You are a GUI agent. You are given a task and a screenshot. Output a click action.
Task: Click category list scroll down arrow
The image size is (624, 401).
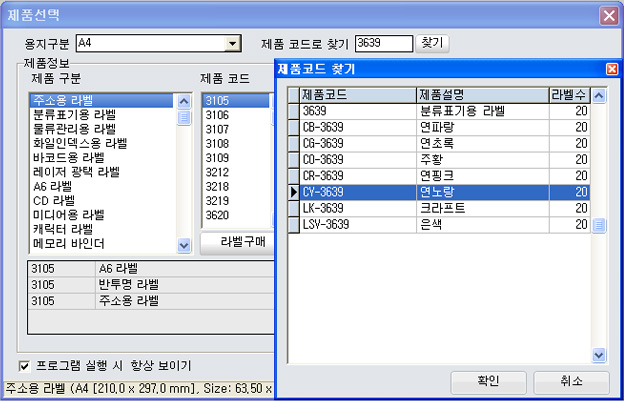(183, 245)
